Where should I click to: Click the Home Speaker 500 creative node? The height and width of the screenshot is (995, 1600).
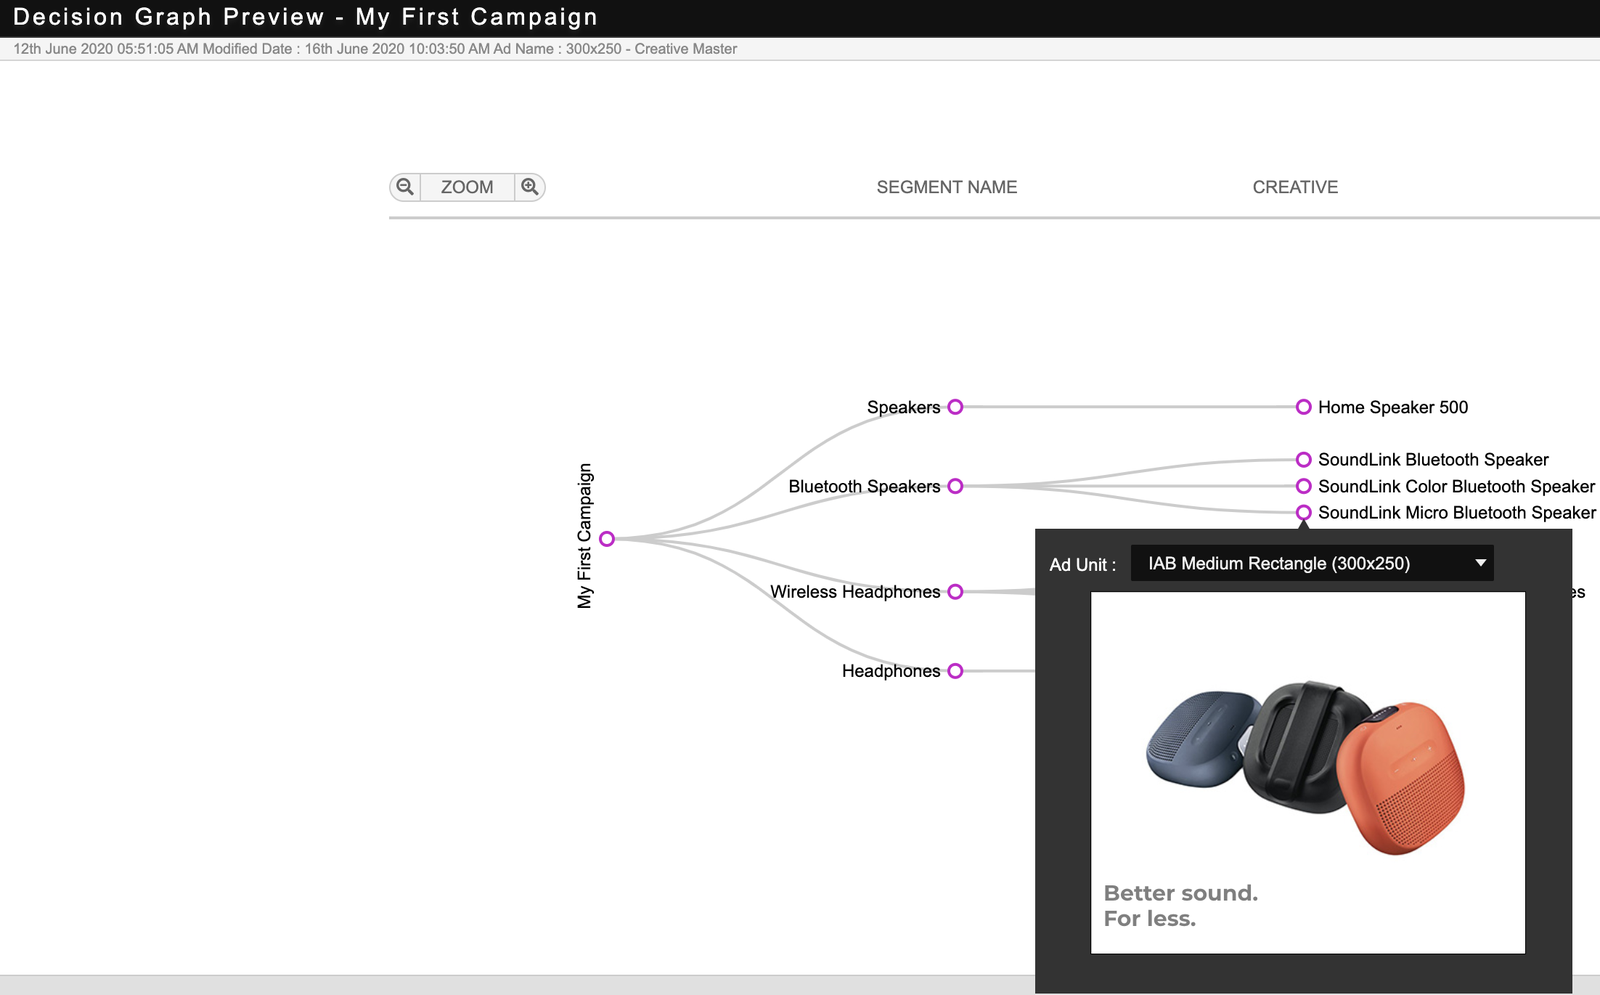coord(1303,407)
